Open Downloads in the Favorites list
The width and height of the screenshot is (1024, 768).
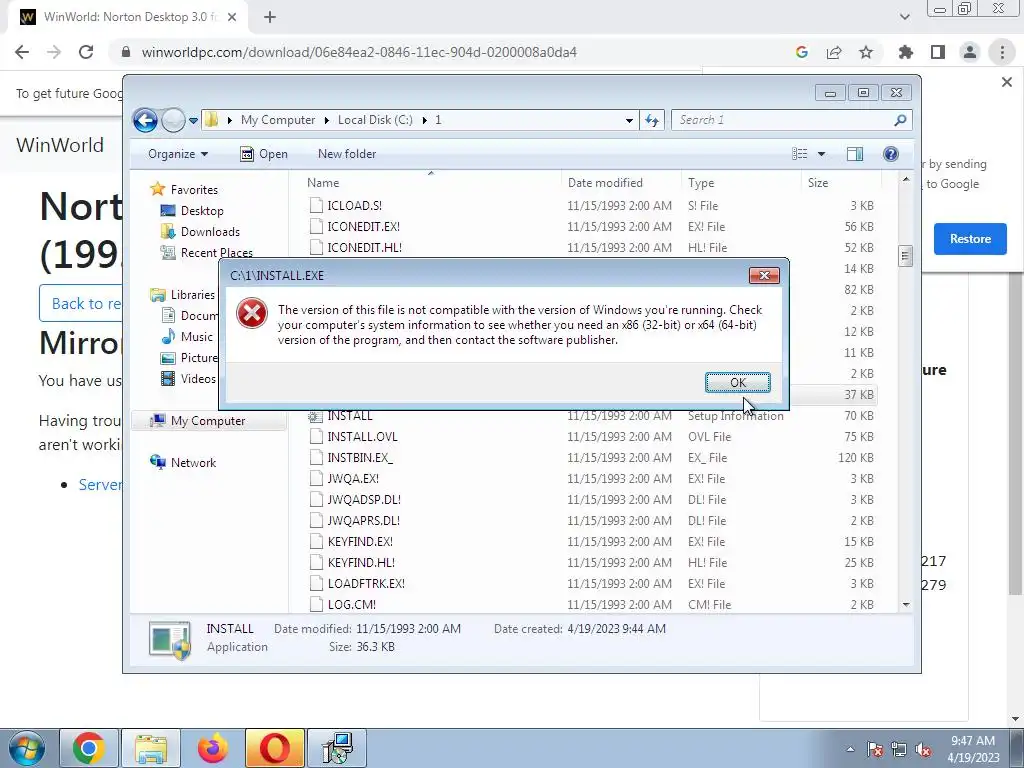(x=210, y=232)
